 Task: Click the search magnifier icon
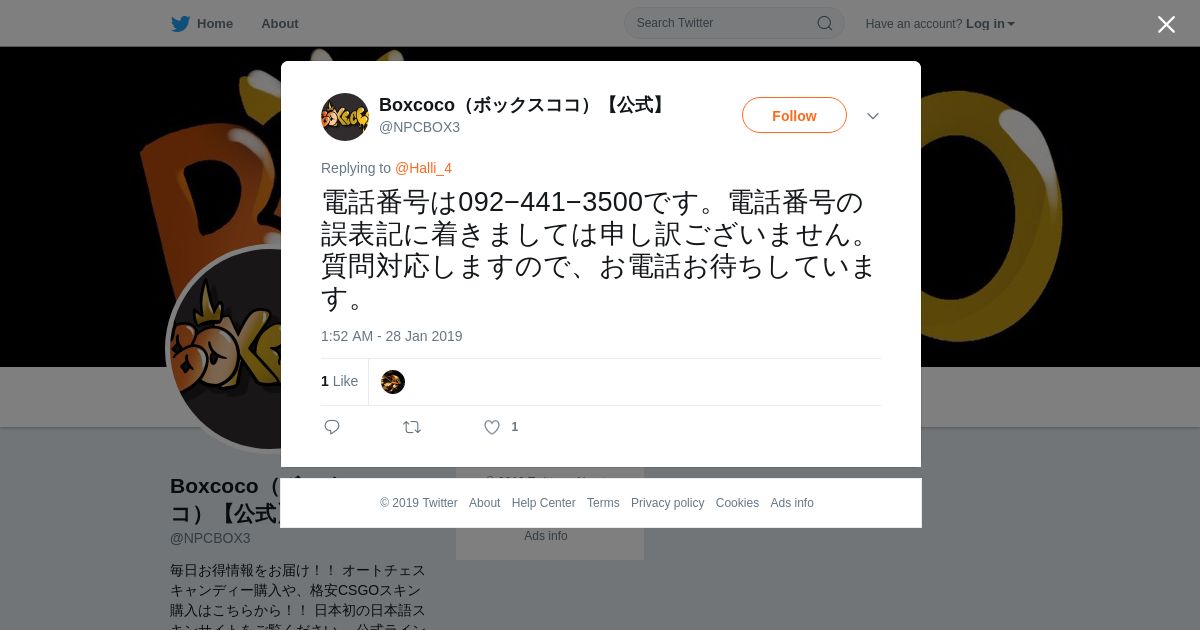point(825,23)
